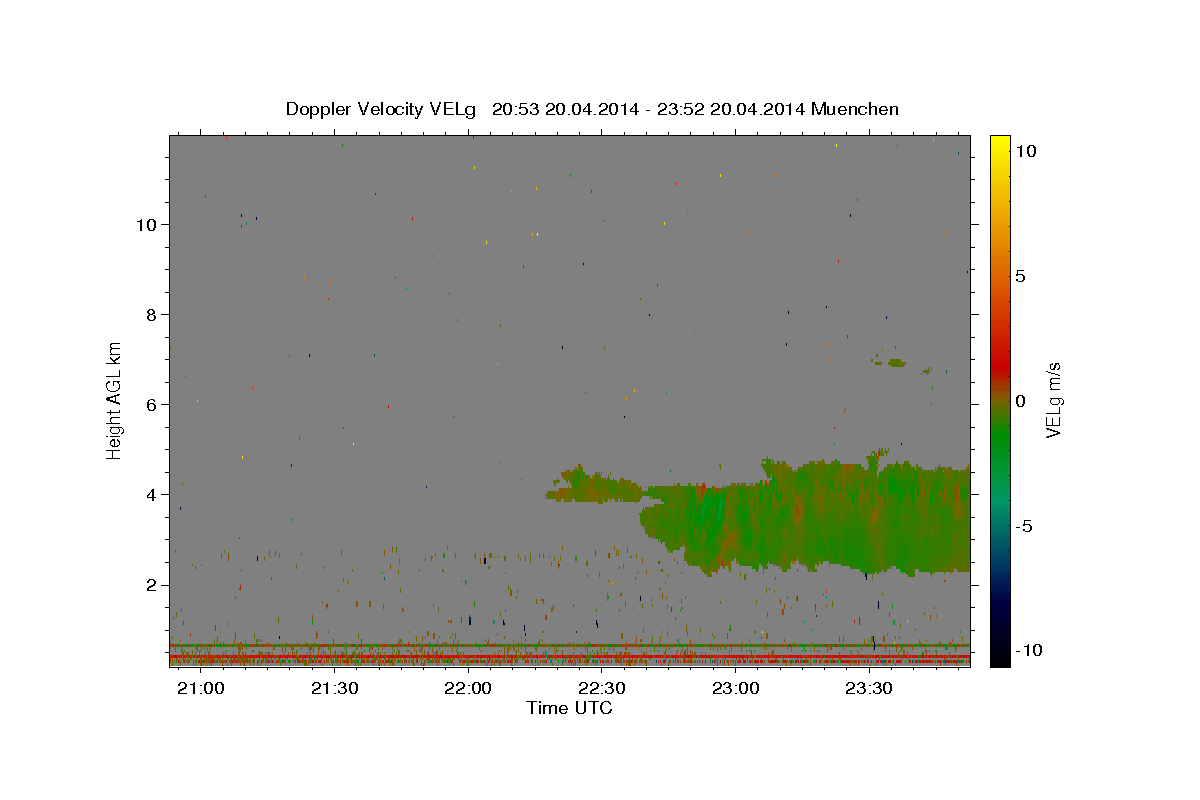Click the colorbar label VELg m/s
1200x800 pixels.
1053,400
